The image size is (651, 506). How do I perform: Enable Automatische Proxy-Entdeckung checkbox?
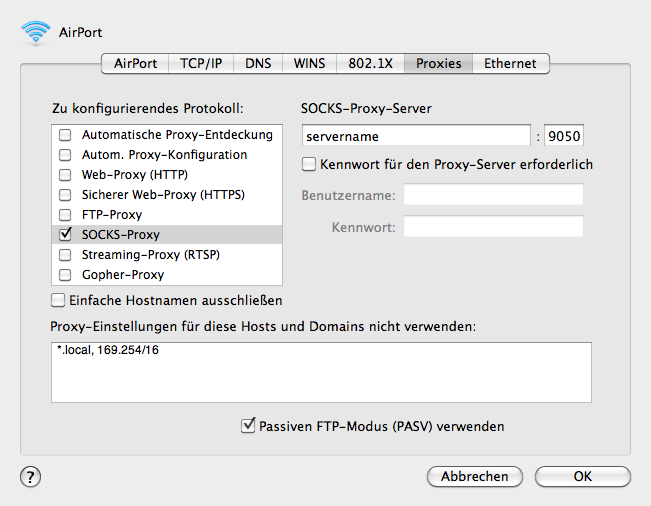pyautogui.click(x=65, y=135)
